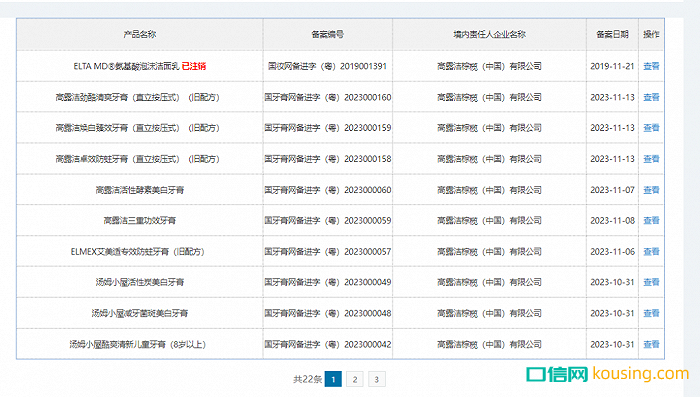Select filing number 2023000049 cell
This screenshot has height=397, width=700.
click(328, 282)
